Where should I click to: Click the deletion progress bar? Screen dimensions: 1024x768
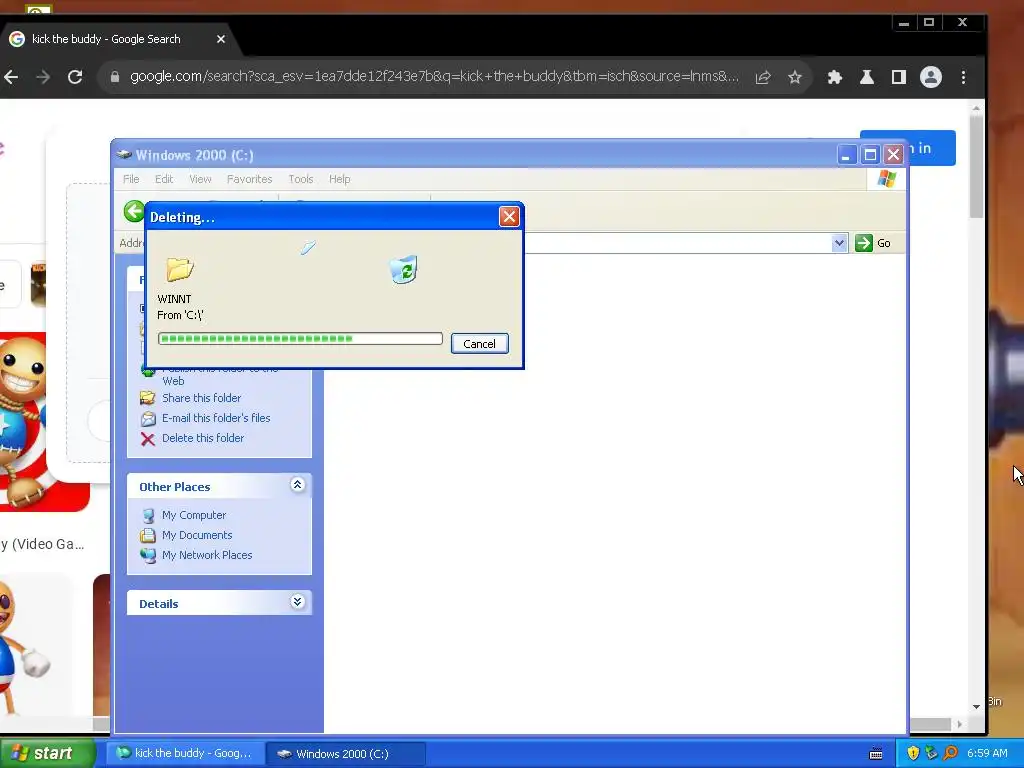(x=300, y=338)
